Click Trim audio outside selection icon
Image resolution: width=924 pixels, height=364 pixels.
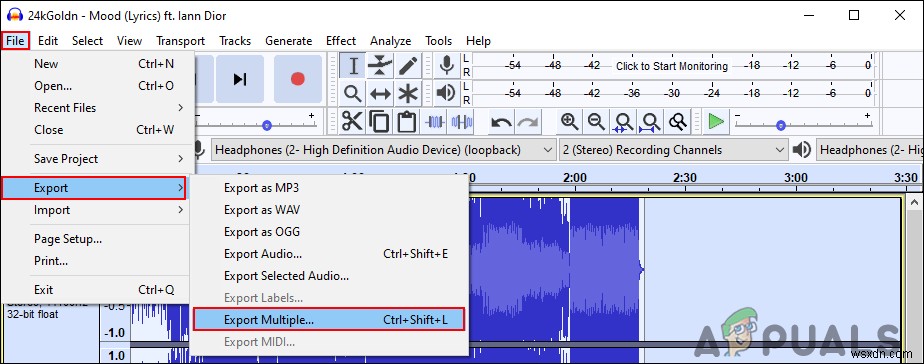(435, 122)
